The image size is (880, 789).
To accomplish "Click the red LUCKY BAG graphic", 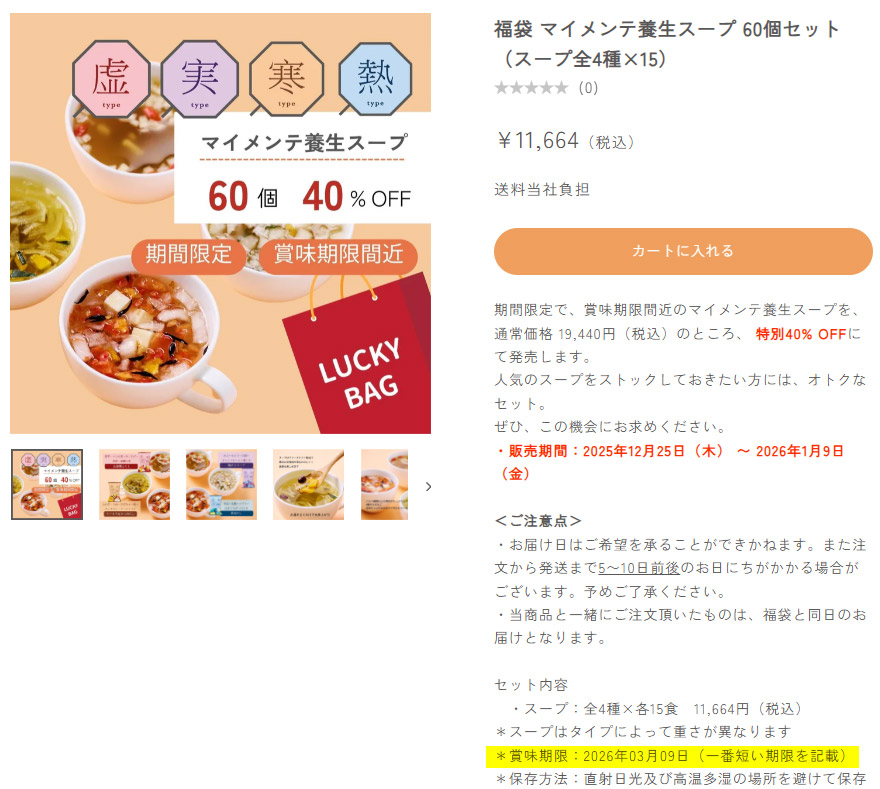I will click(360, 359).
